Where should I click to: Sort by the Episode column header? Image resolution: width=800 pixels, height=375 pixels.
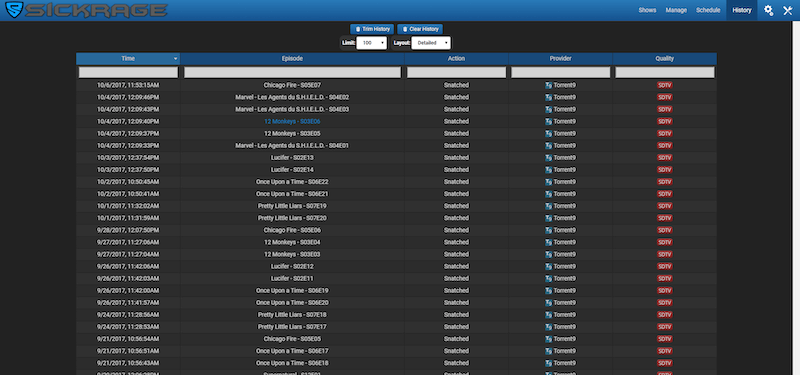(292, 59)
